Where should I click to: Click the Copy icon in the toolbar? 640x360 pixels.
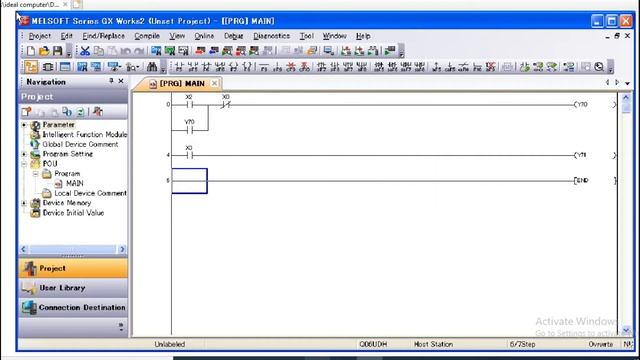(x=98, y=51)
